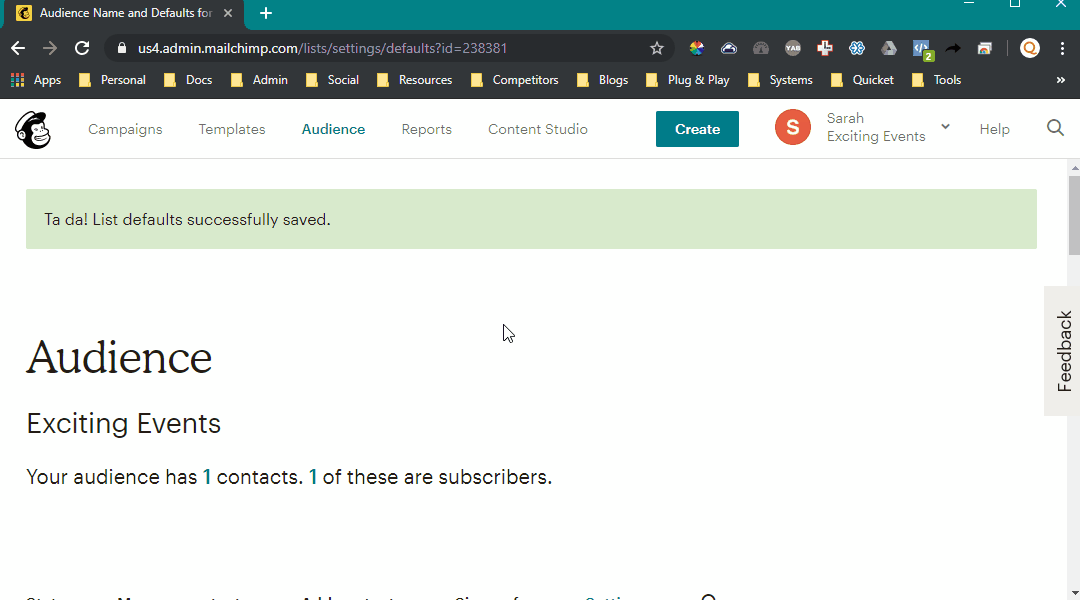
Task: Click the contacts count link '1'
Action: point(207,477)
